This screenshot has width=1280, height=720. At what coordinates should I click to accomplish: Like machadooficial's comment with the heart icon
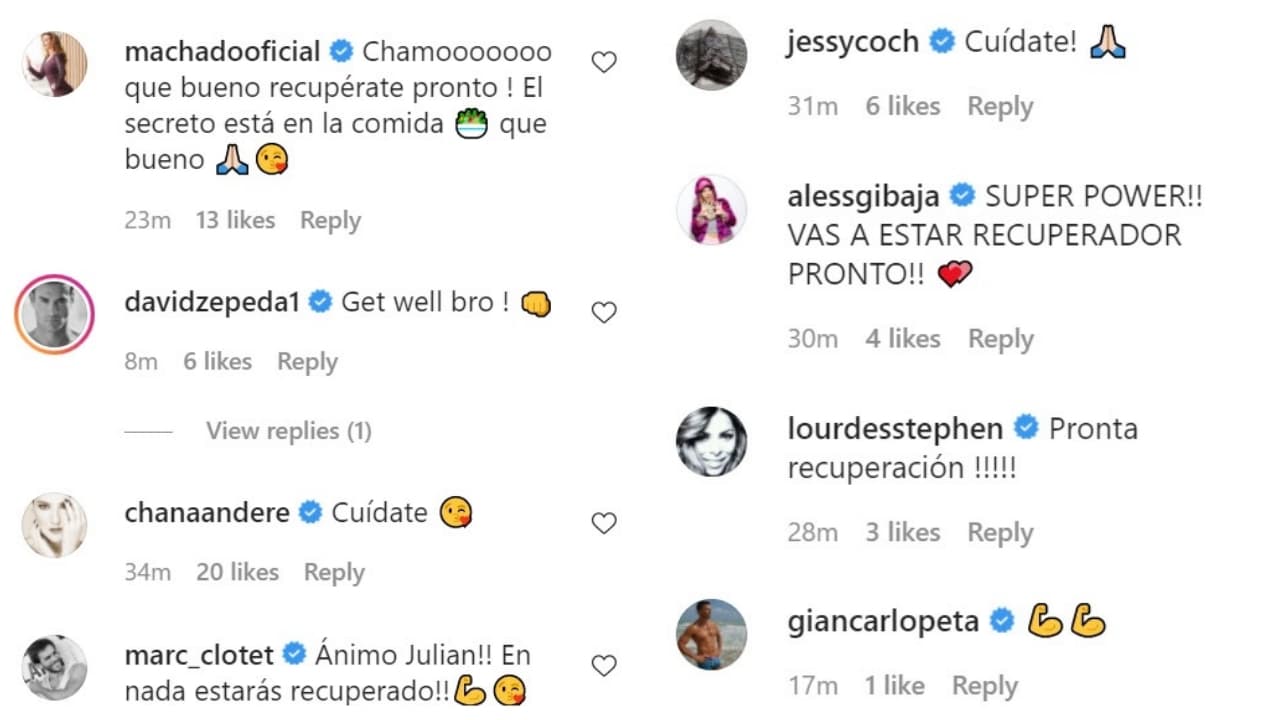click(604, 61)
